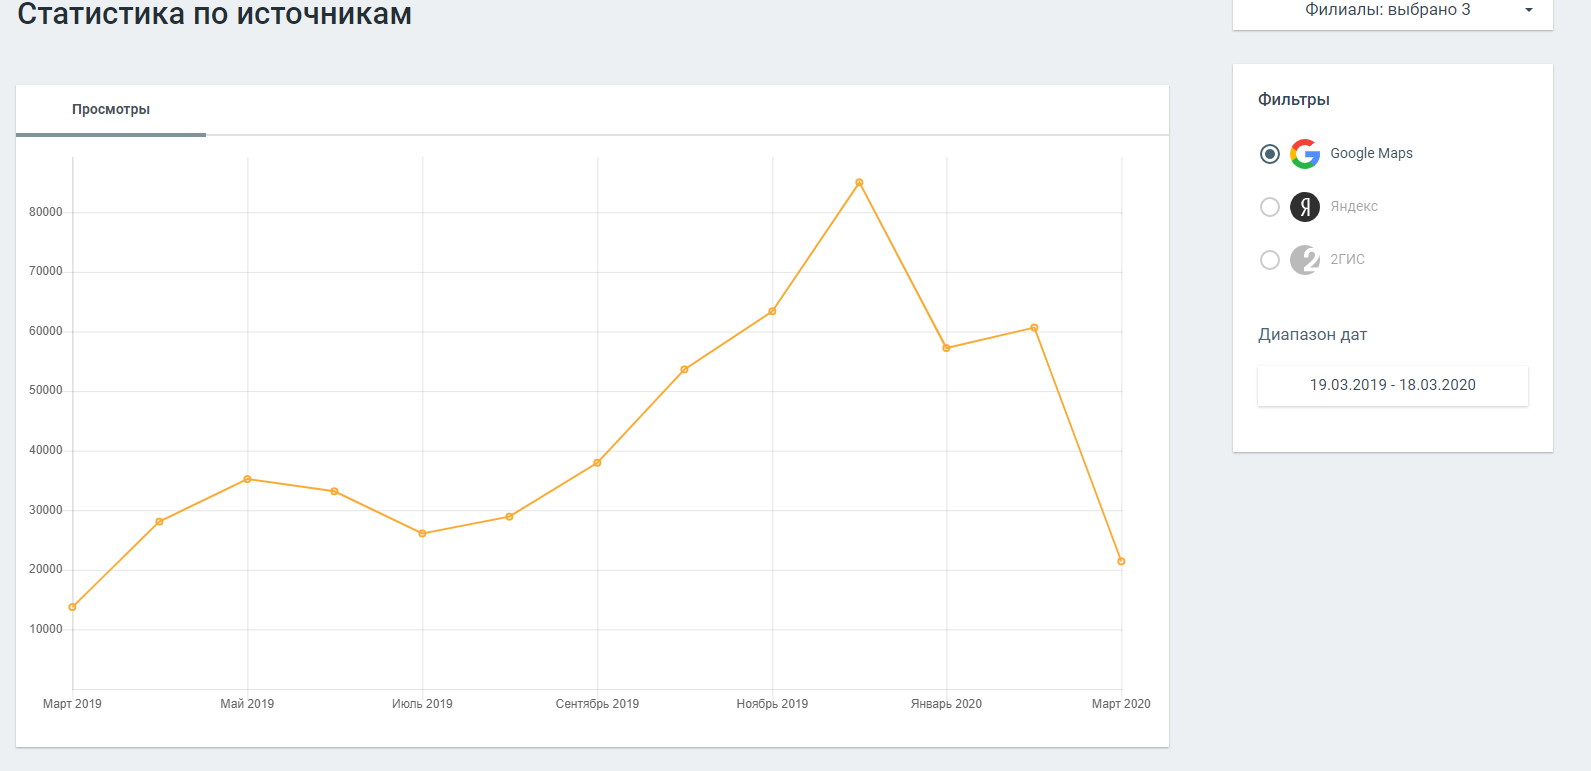1591x771 pixels.
Task: Click the arrow on the Филиалы dropdown
Action: coord(1528,10)
